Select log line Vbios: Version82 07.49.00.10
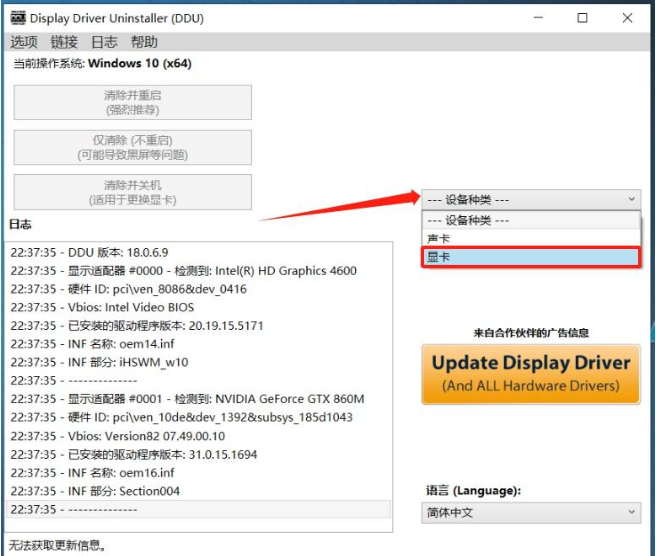The width and height of the screenshot is (656, 556). coord(198,436)
